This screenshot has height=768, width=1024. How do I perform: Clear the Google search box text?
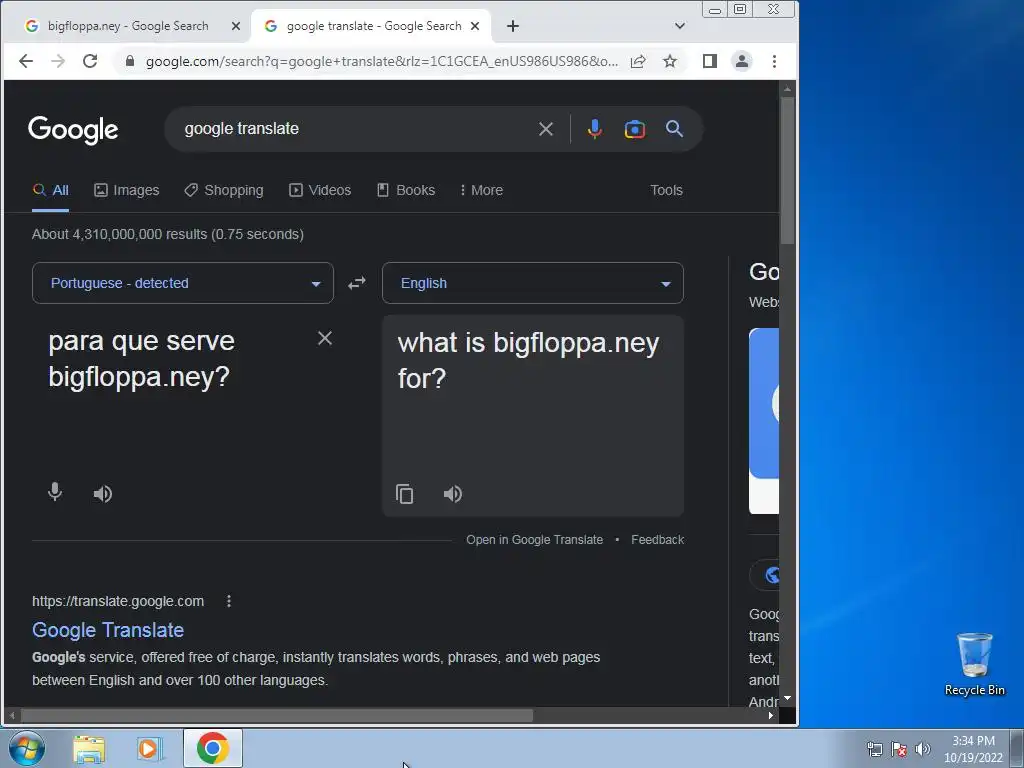[x=546, y=129]
